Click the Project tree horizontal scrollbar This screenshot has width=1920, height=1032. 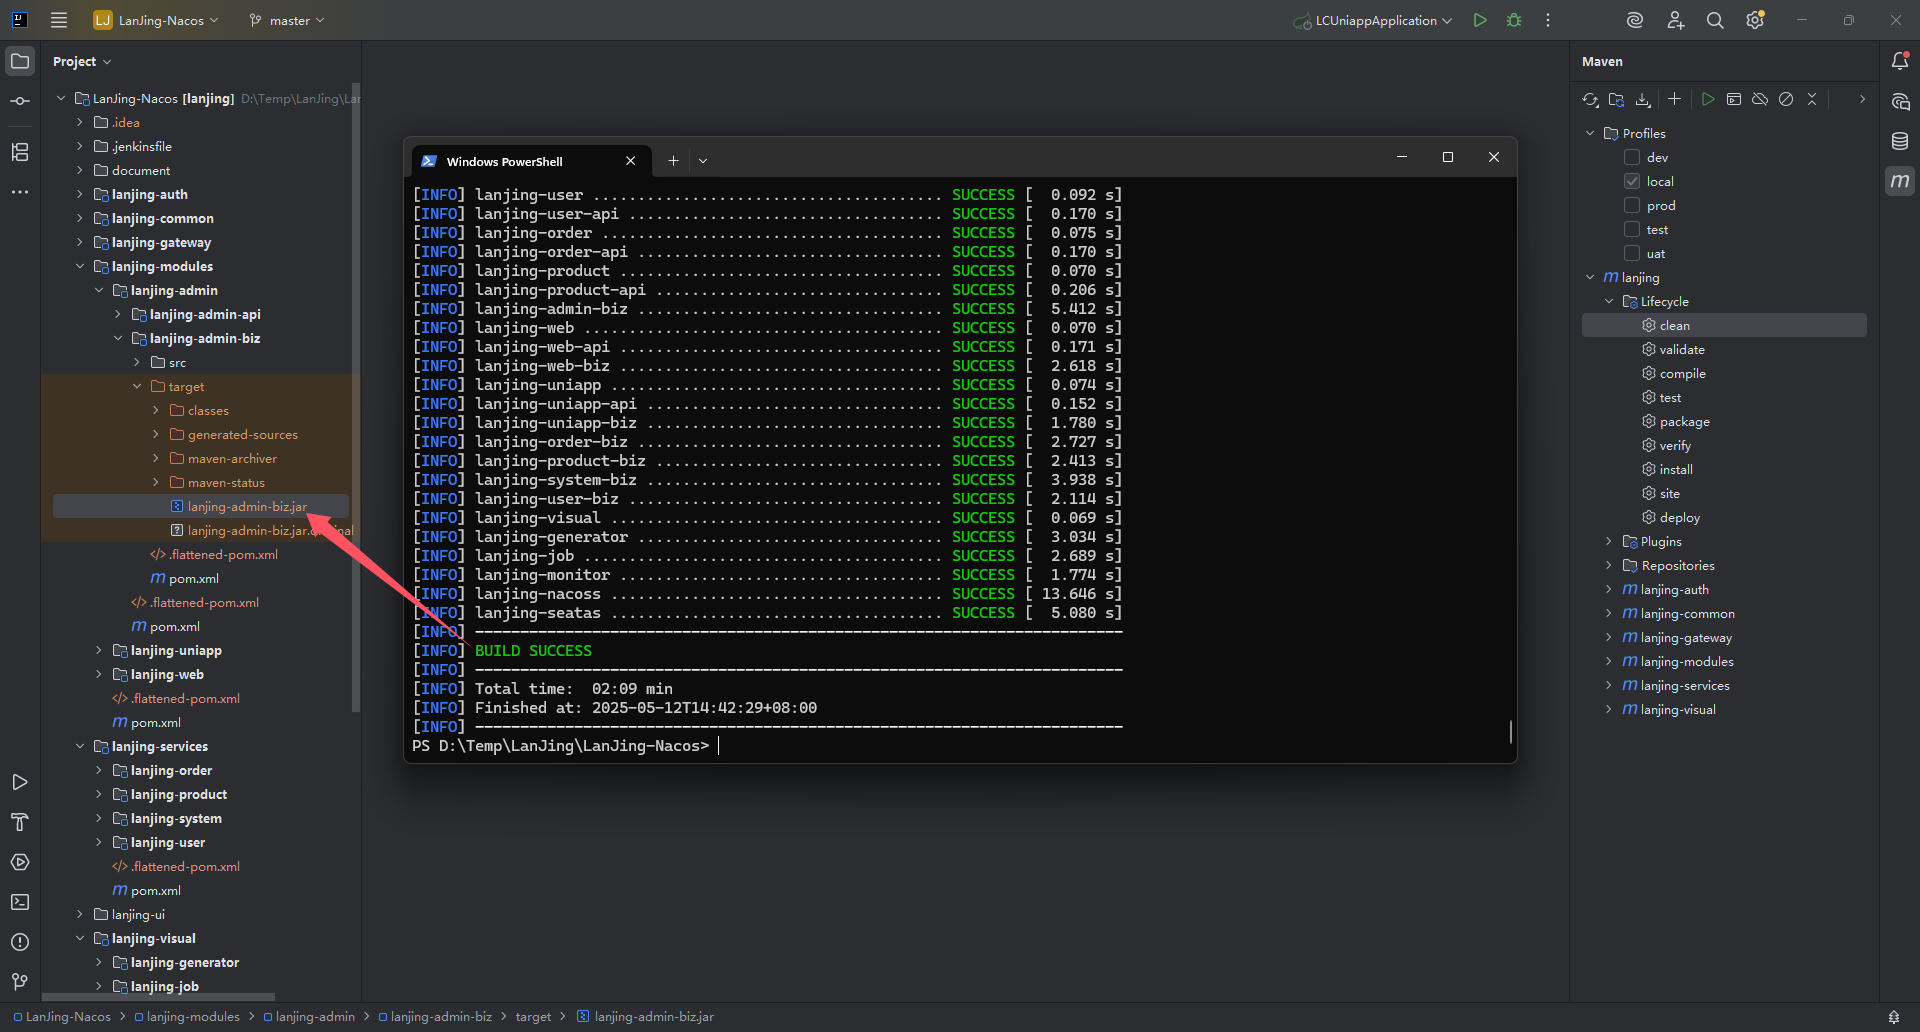point(158,997)
